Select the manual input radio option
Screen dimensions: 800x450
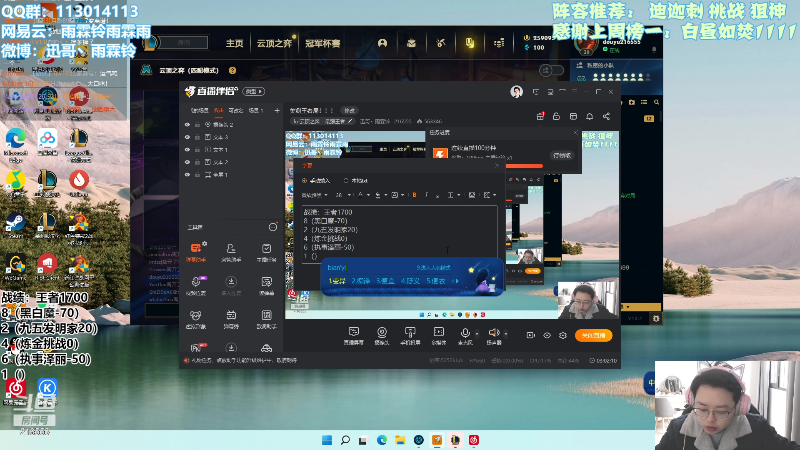pyautogui.click(x=316, y=181)
